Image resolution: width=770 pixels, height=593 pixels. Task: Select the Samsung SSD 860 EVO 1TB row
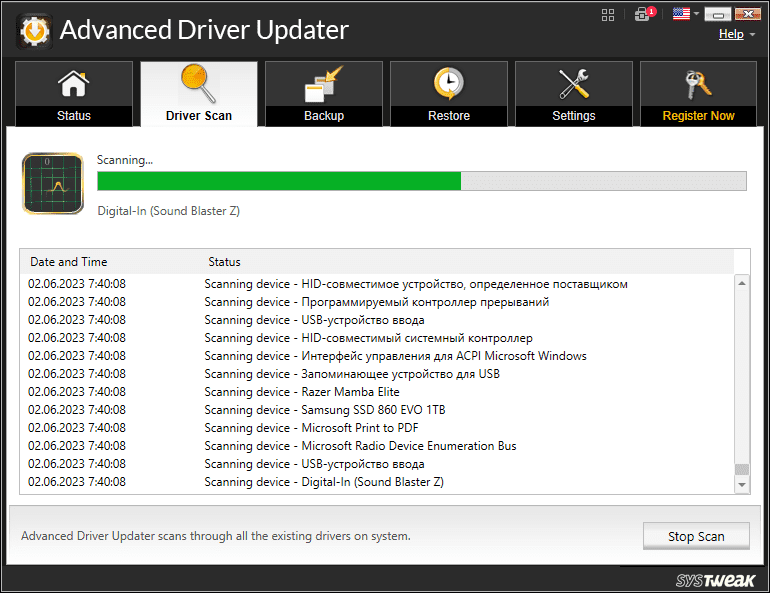(377, 410)
